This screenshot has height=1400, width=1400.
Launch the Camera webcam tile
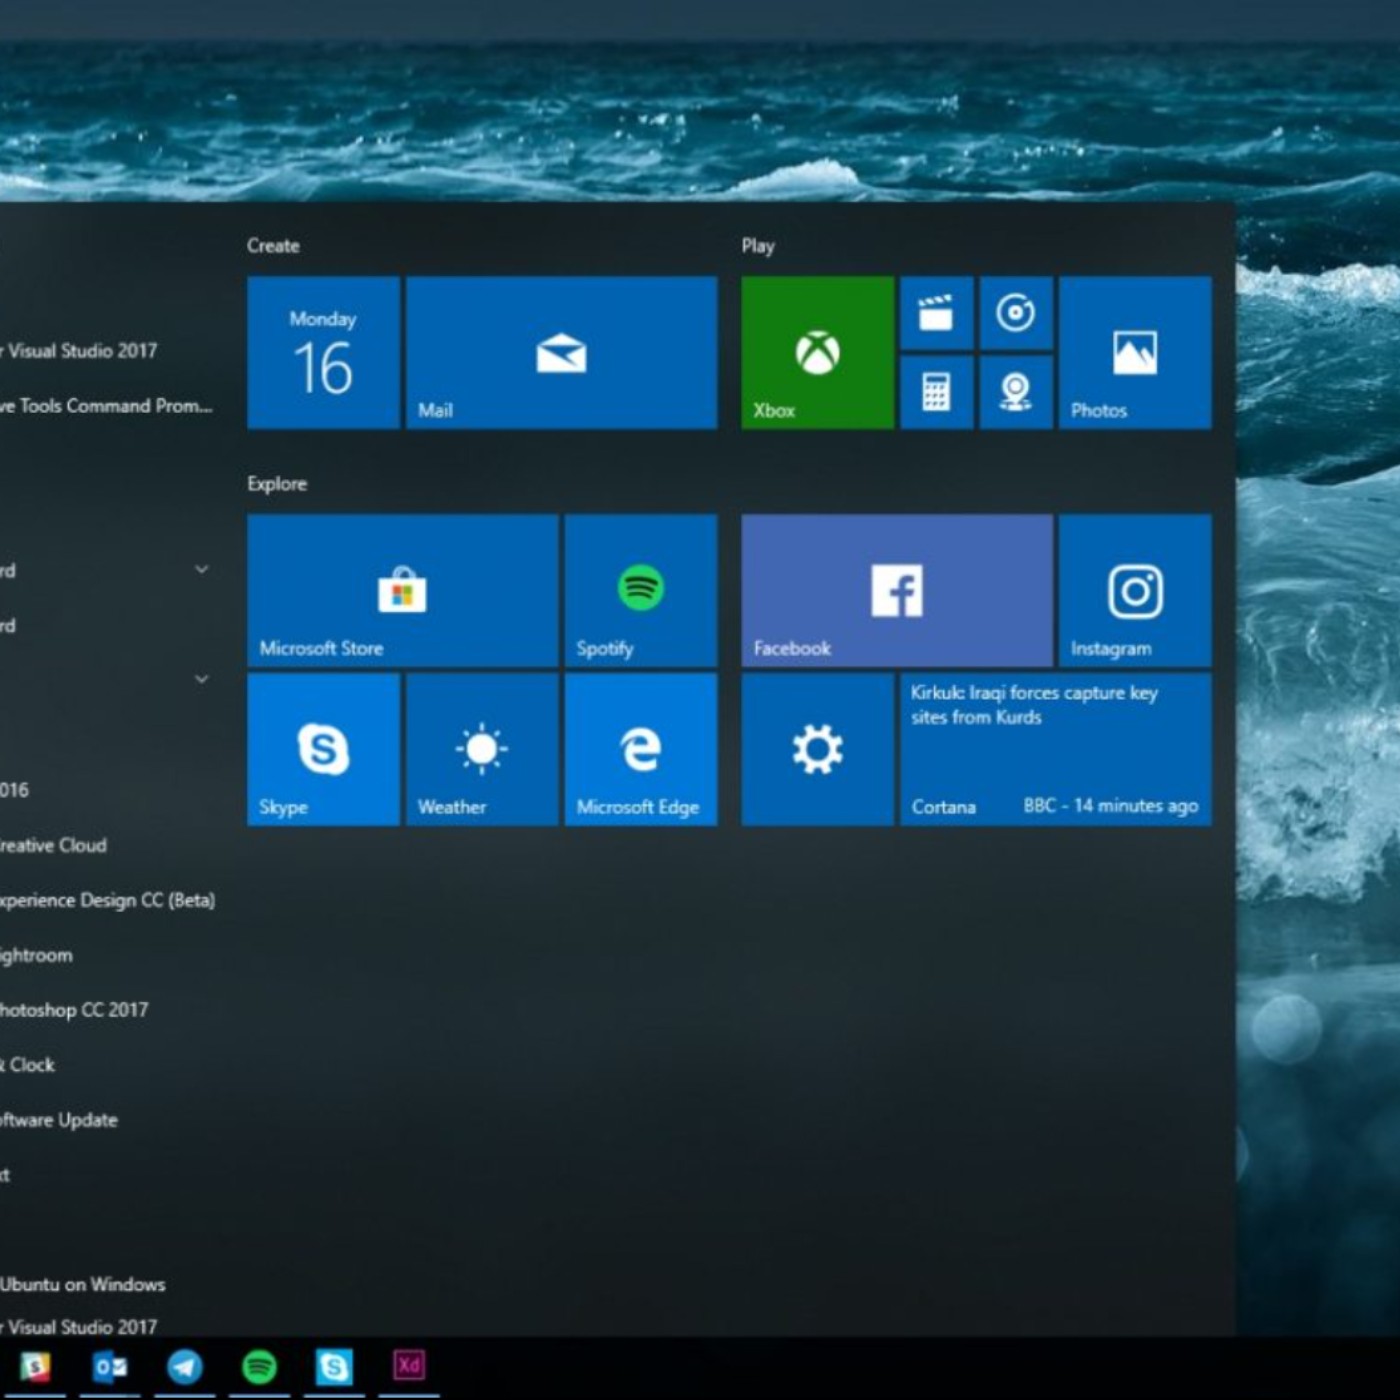tap(1015, 392)
